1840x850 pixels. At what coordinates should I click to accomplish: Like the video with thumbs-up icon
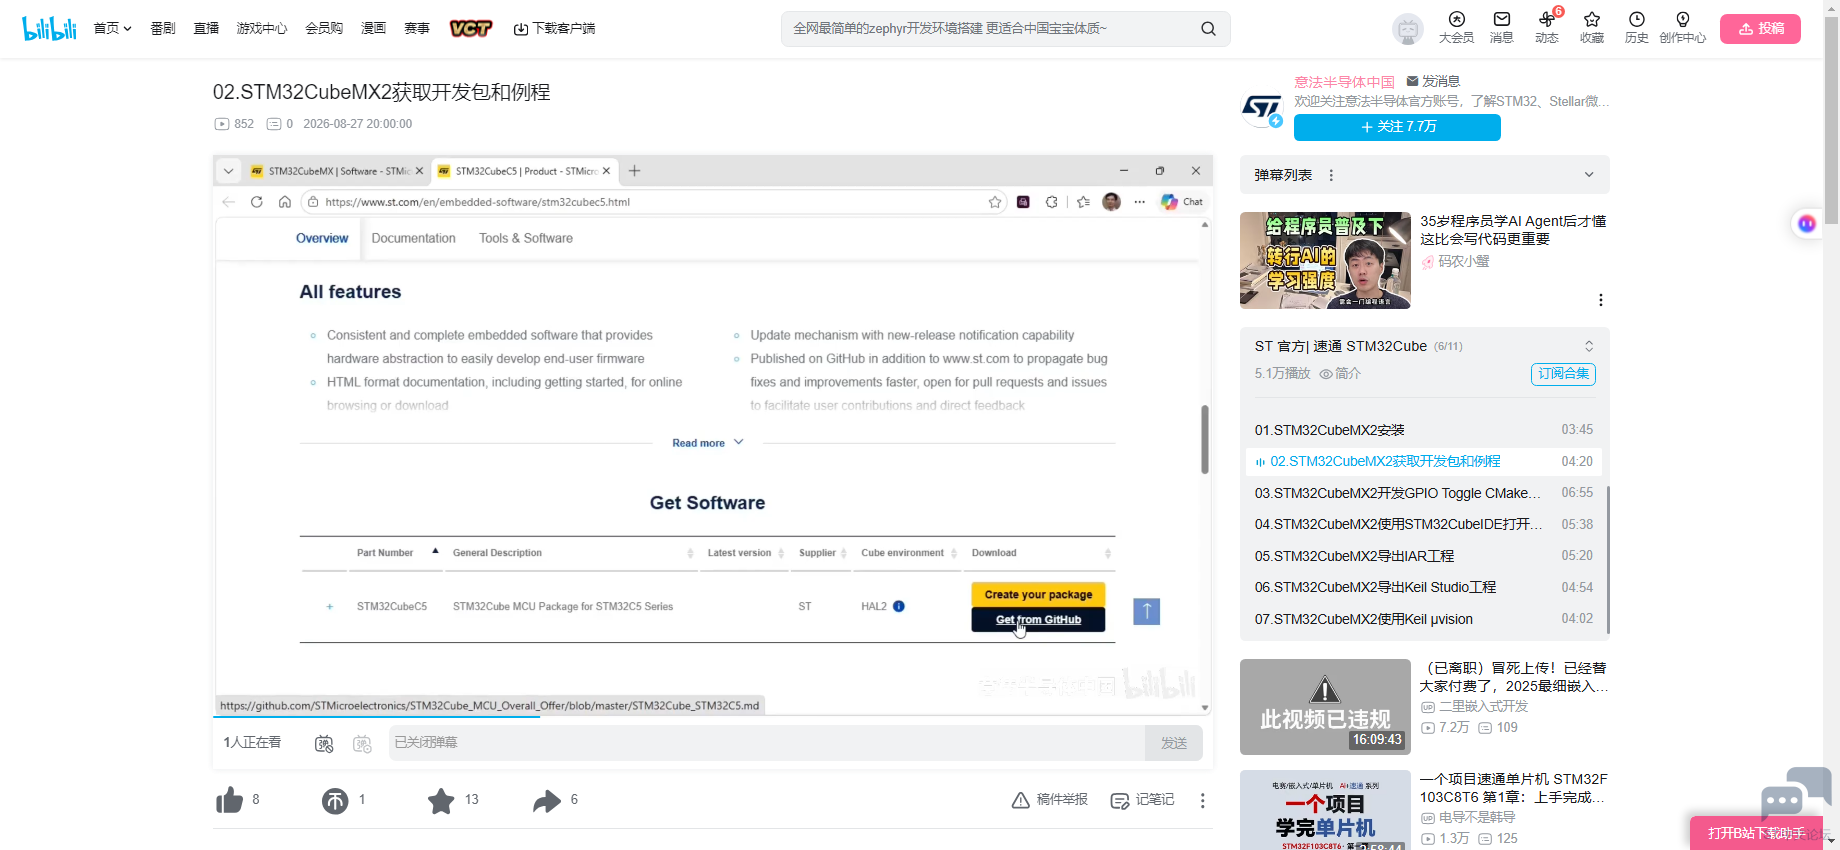pos(230,800)
